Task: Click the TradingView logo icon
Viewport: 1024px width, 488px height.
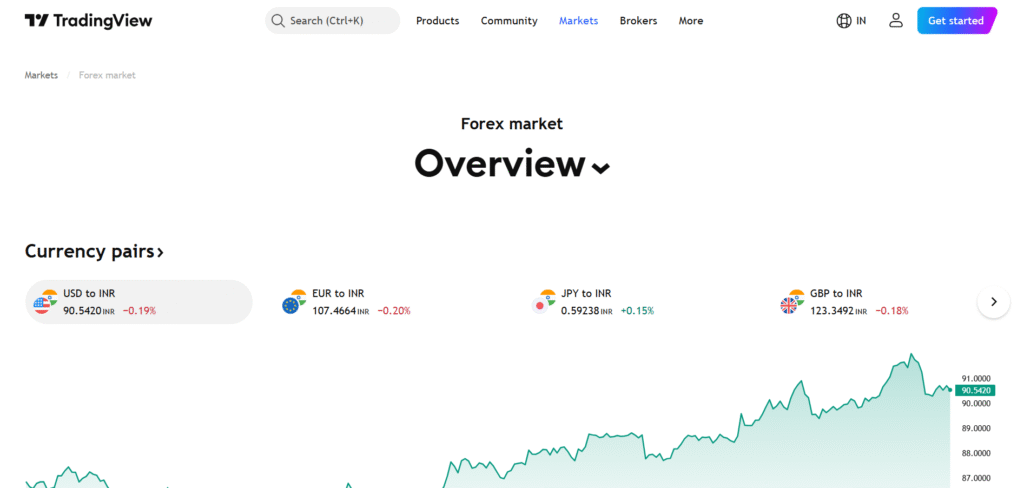Action: [37, 21]
